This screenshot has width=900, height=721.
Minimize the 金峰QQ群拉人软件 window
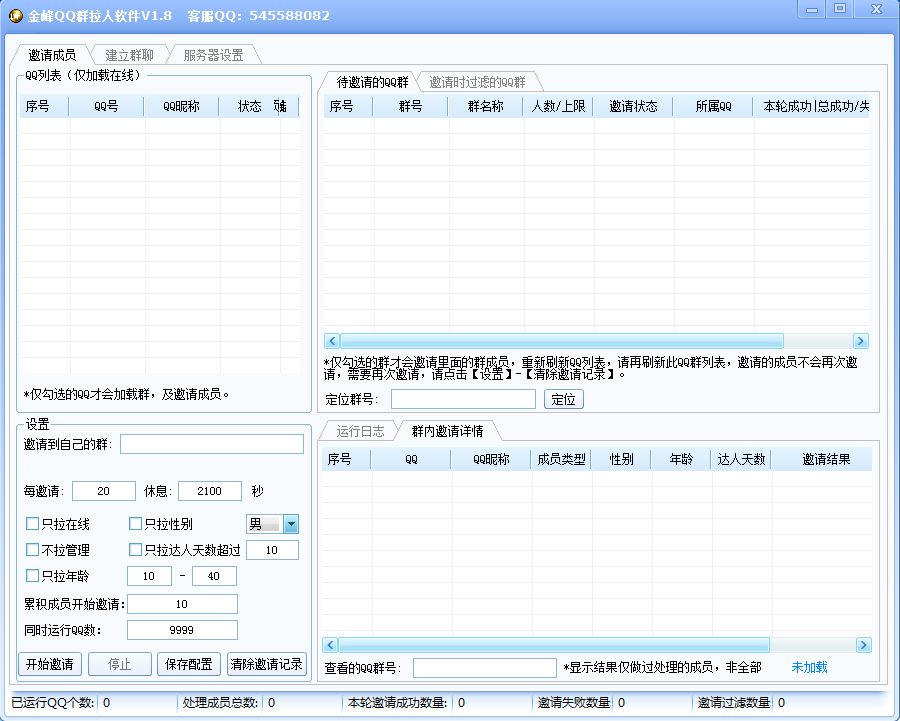coord(812,9)
